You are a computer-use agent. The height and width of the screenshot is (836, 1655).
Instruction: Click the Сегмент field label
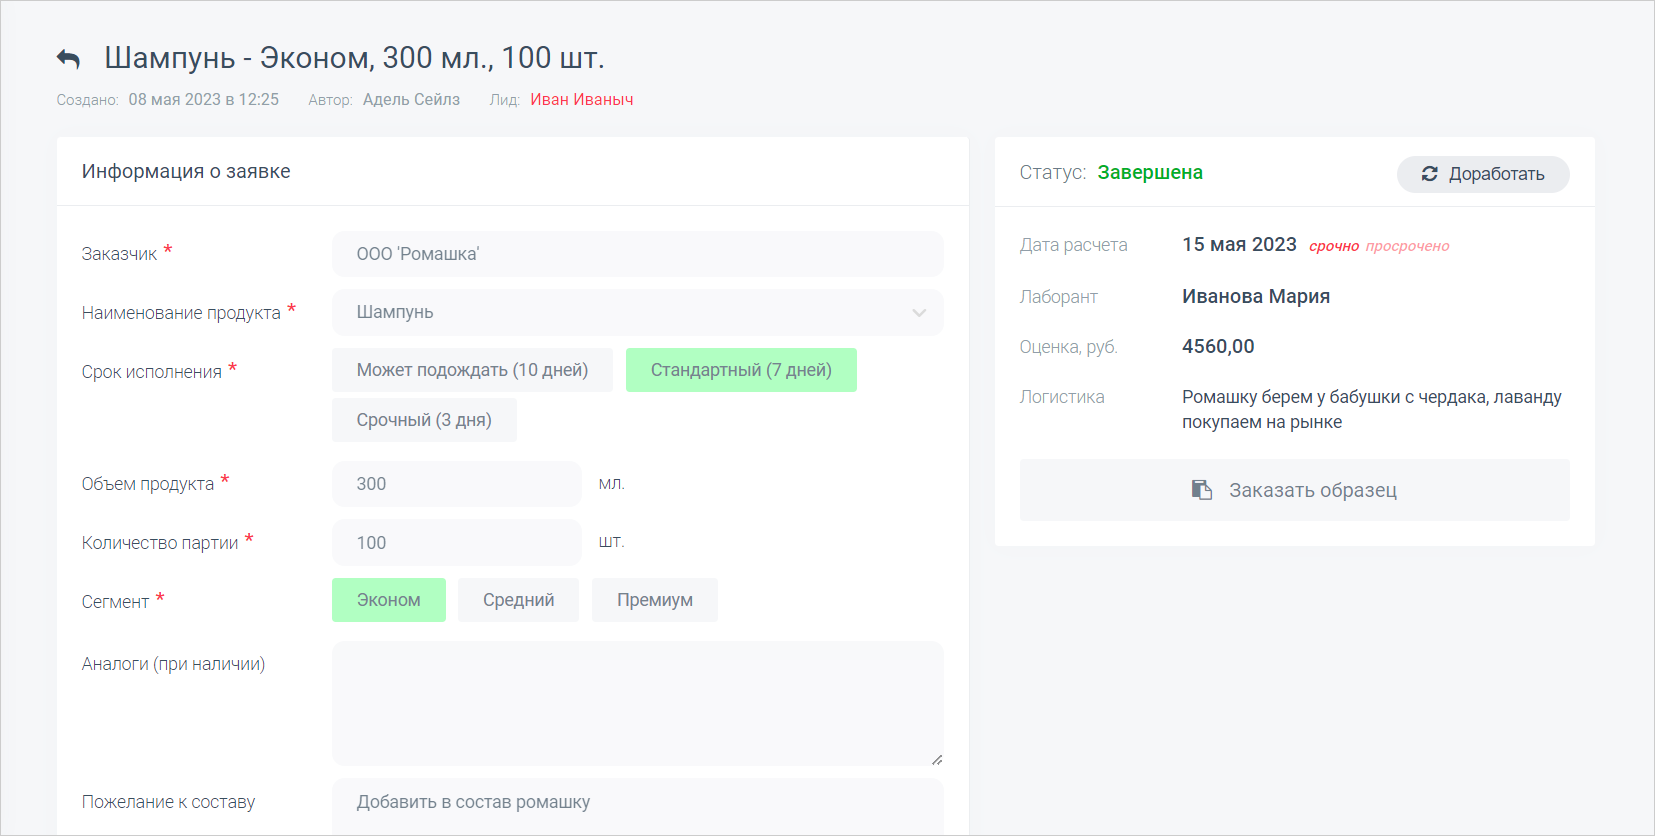(x=115, y=602)
